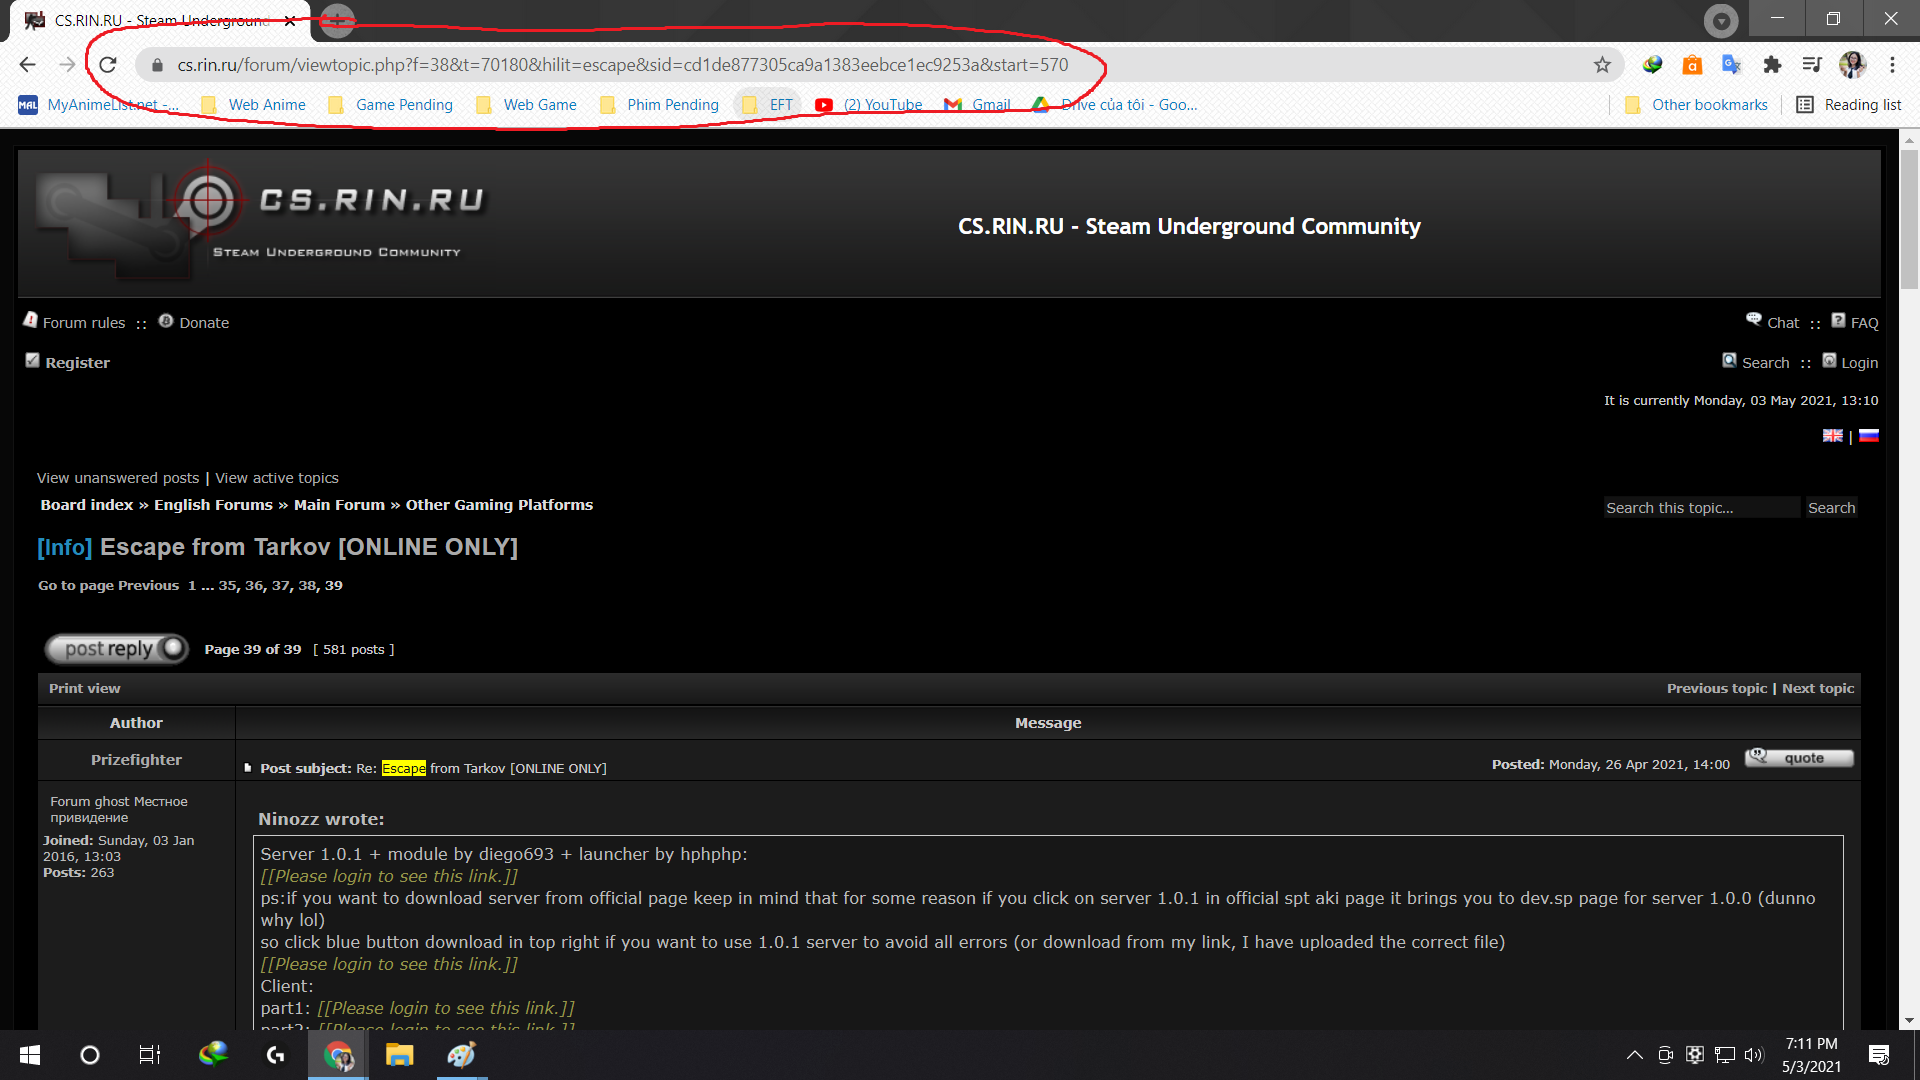Open the Register link

pos(77,363)
